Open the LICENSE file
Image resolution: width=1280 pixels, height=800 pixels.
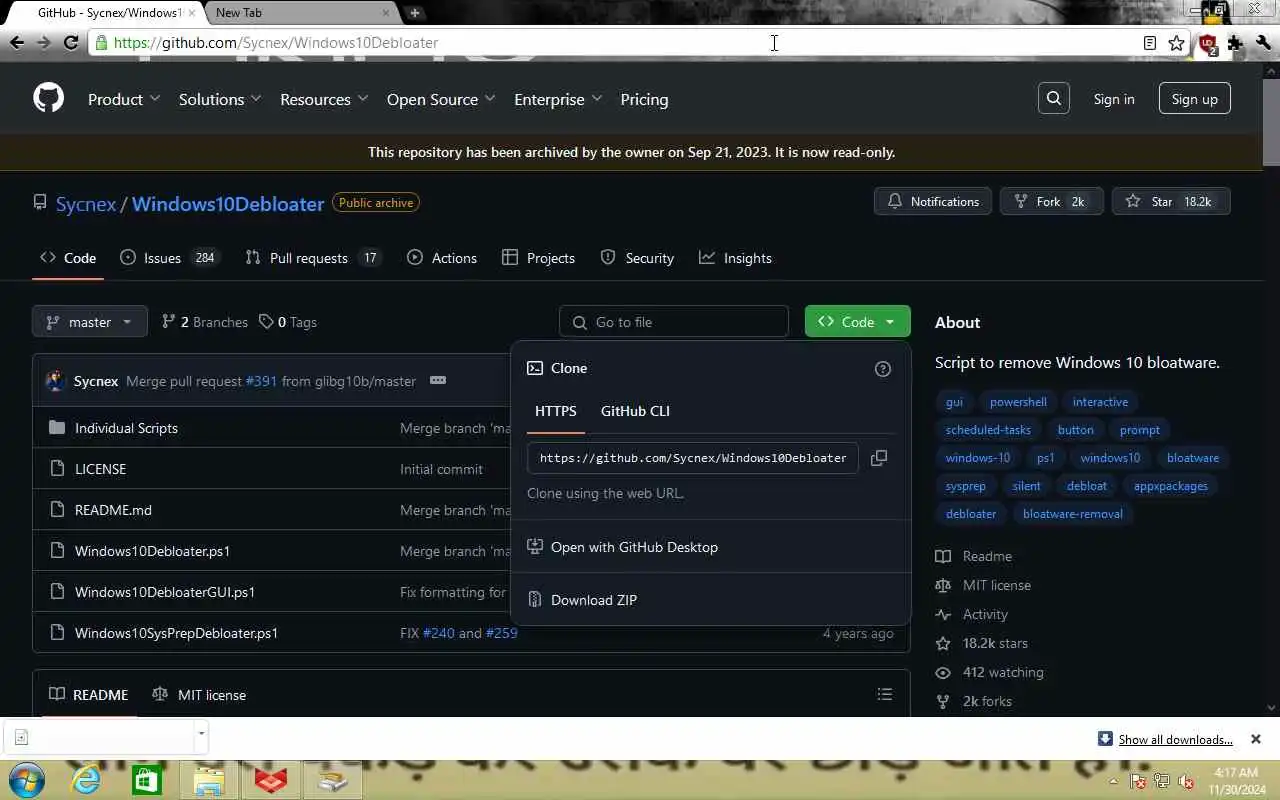coord(100,469)
